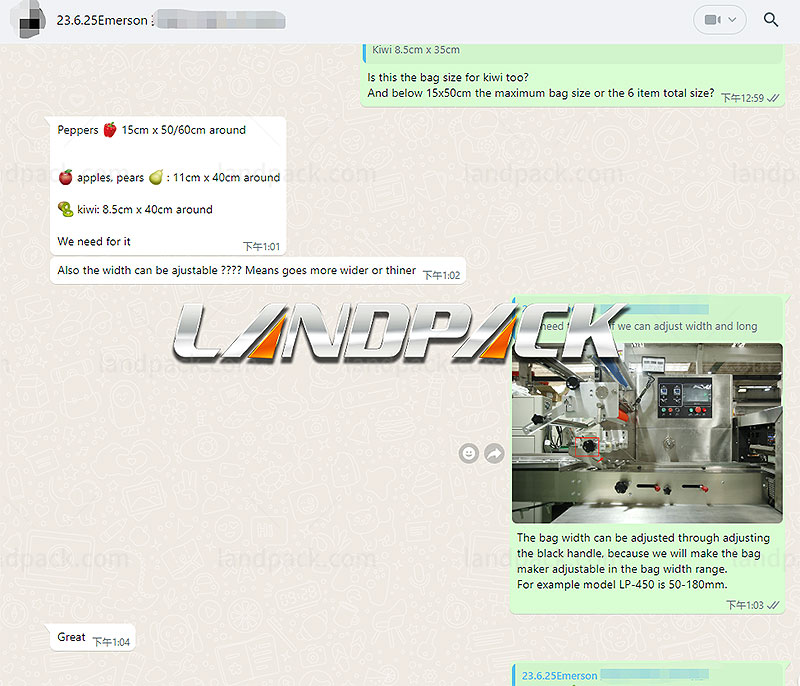
Task: Expand the video call options chevron
Action: click(735, 20)
